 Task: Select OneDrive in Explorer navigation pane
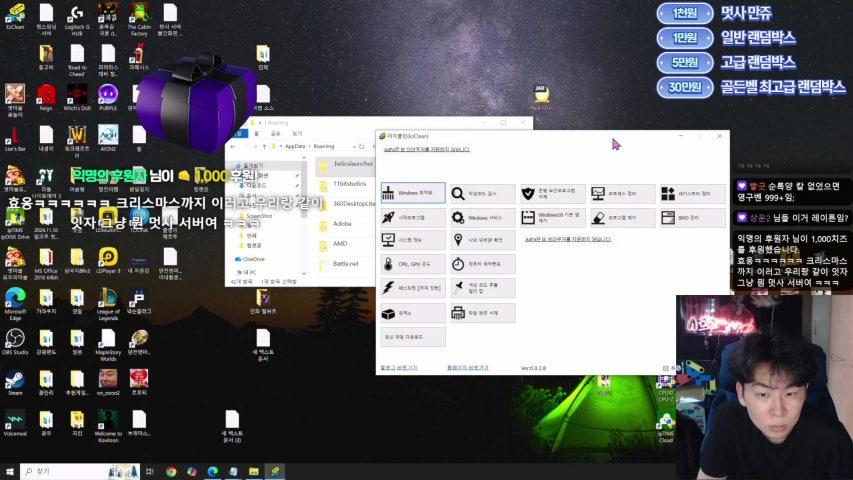coord(252,259)
